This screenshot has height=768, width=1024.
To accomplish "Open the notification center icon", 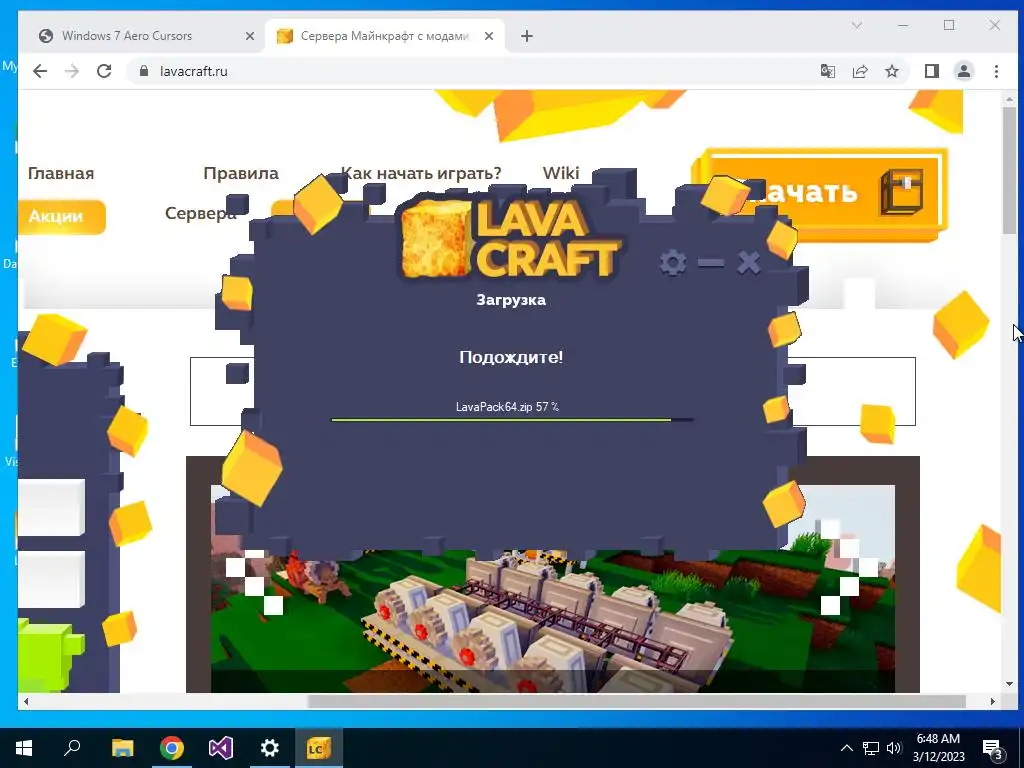I will coord(993,748).
